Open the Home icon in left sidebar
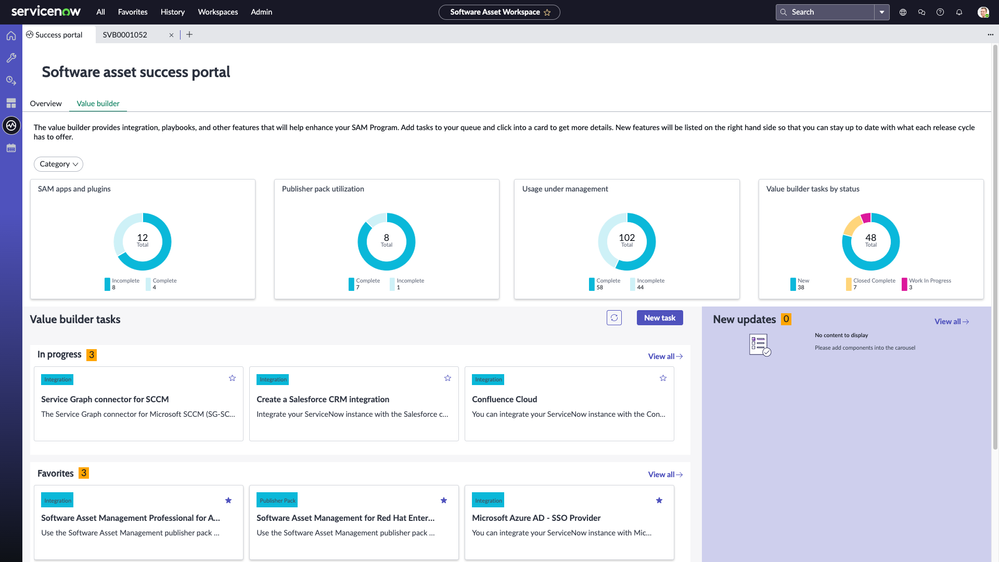This screenshot has width=999, height=562. (11, 36)
